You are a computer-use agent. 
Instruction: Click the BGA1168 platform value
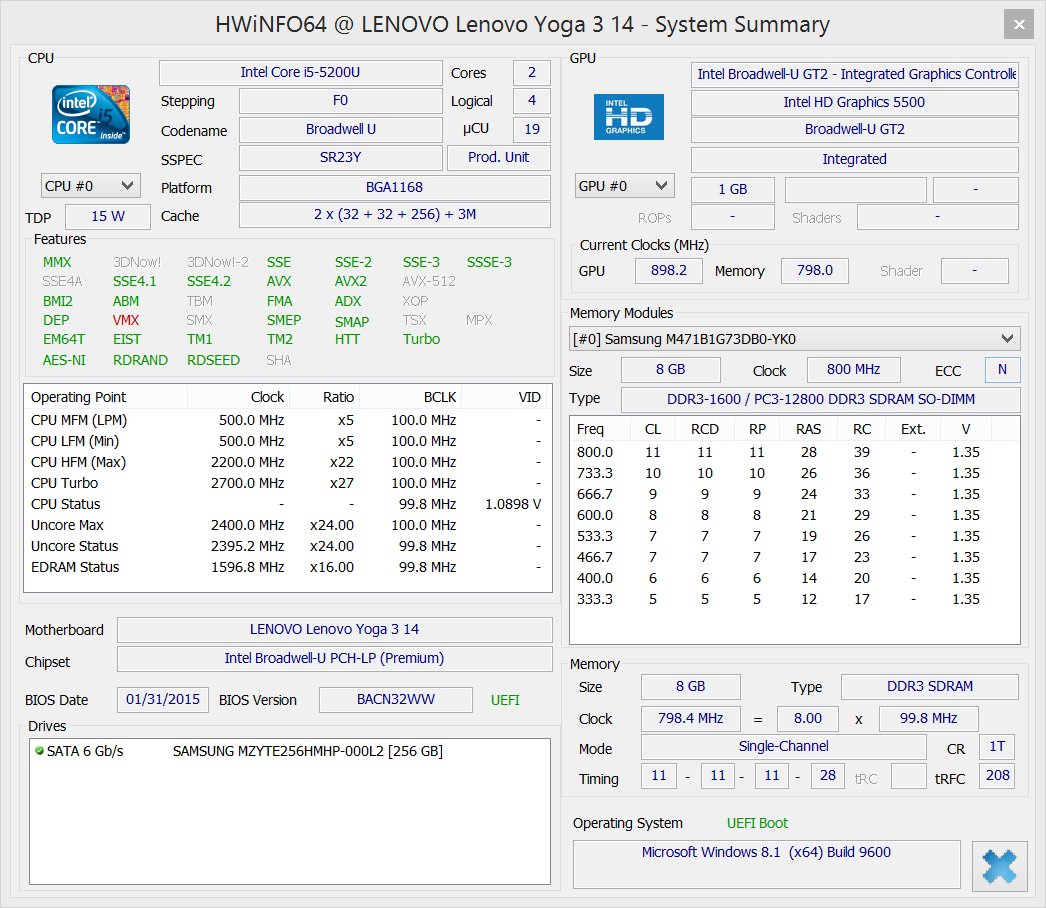click(x=394, y=187)
